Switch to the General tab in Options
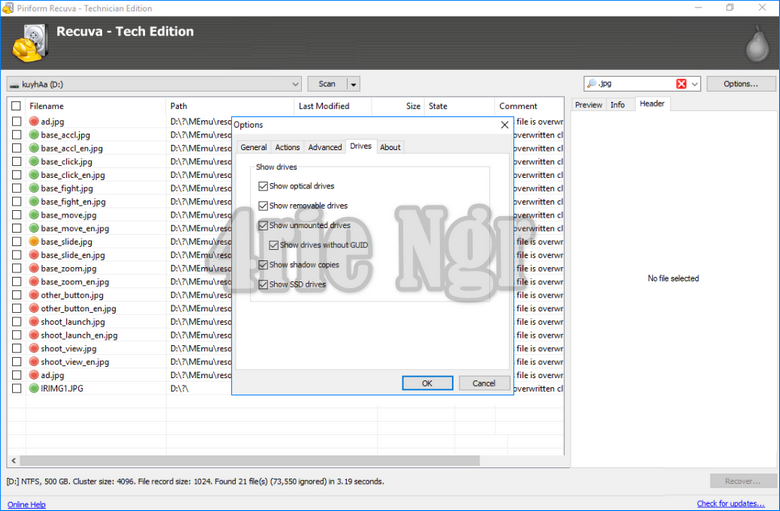Screen dimensions: 780x511 (x=254, y=147)
